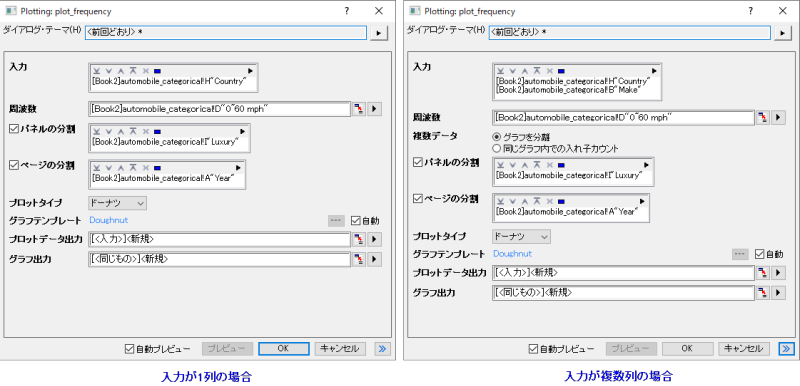The width and height of the screenshot is (800, 386).
Task: Toggle パネルの分割 checkbox in left dialog
Action: [x=14, y=128]
